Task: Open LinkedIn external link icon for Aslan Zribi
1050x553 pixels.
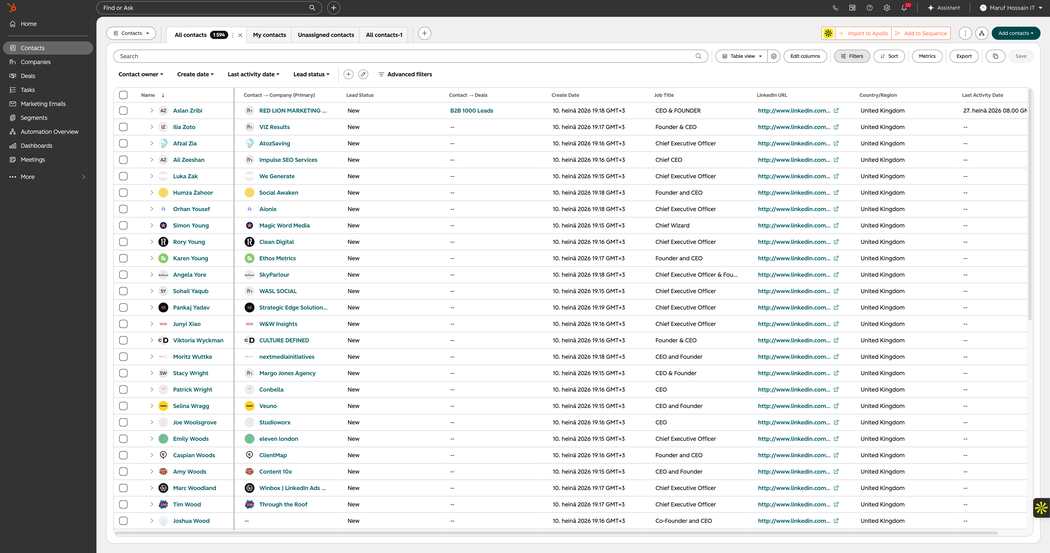Action: 836,110
